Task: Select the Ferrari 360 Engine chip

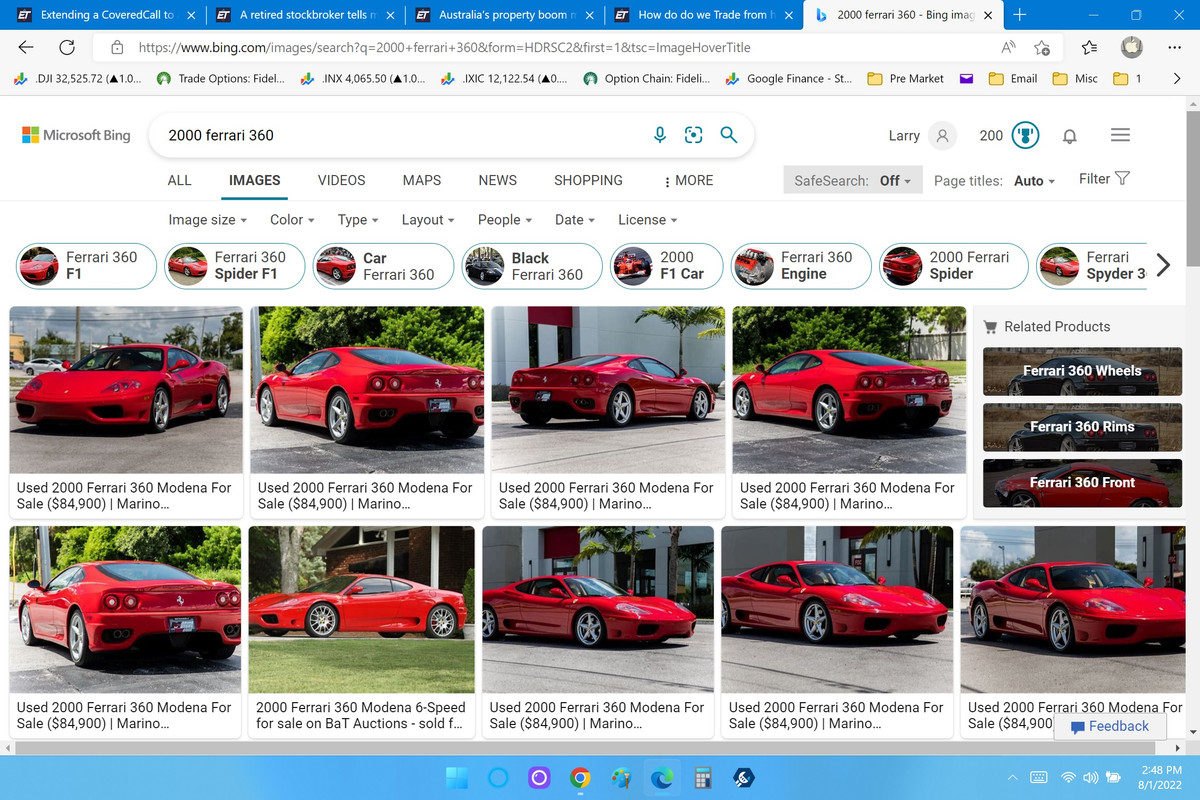Action: (801, 266)
